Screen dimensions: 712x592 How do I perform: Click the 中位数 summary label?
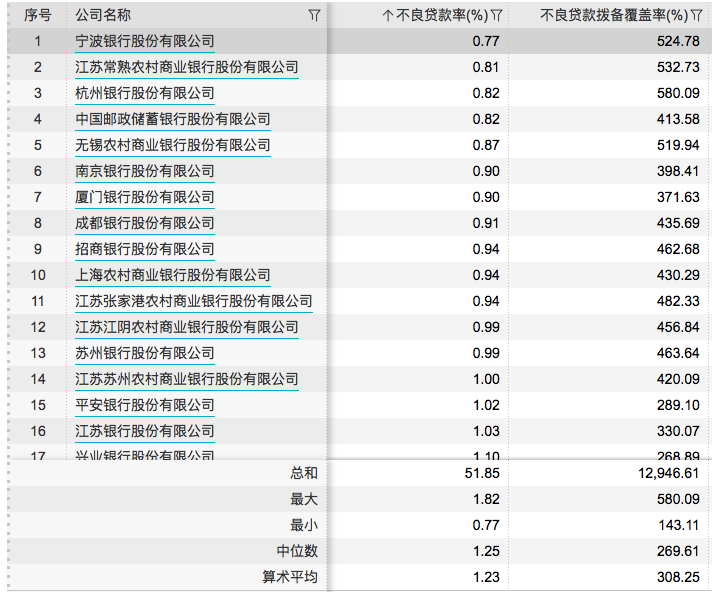[297, 551]
